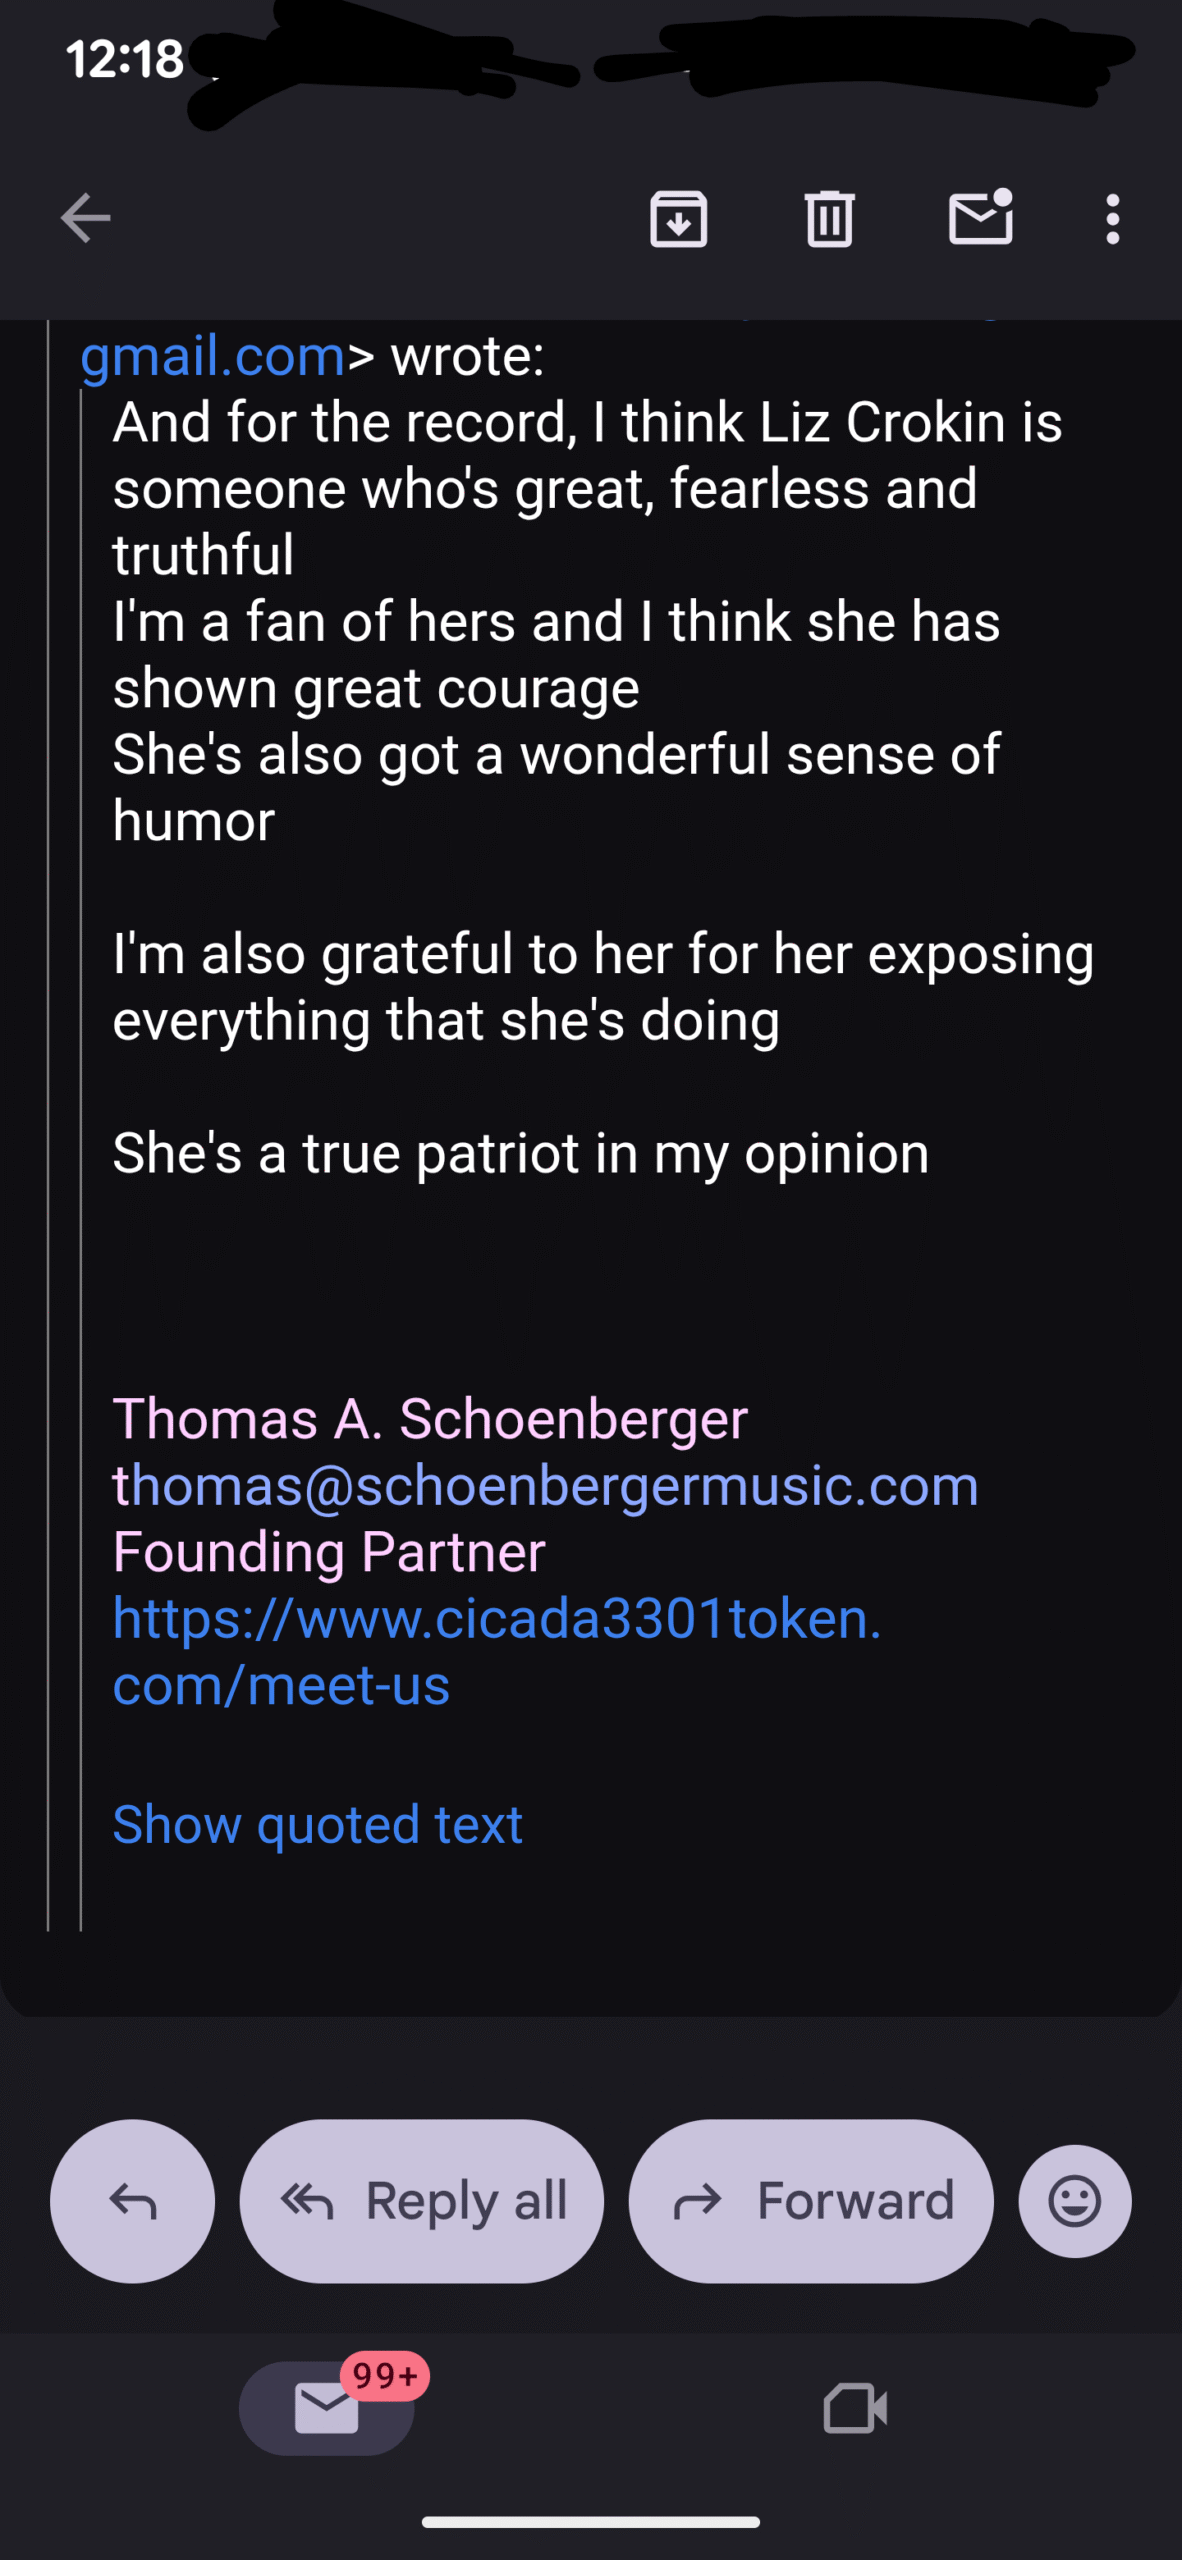This screenshot has width=1182, height=2560.
Task: Add an emoji reaction
Action: 1074,2200
